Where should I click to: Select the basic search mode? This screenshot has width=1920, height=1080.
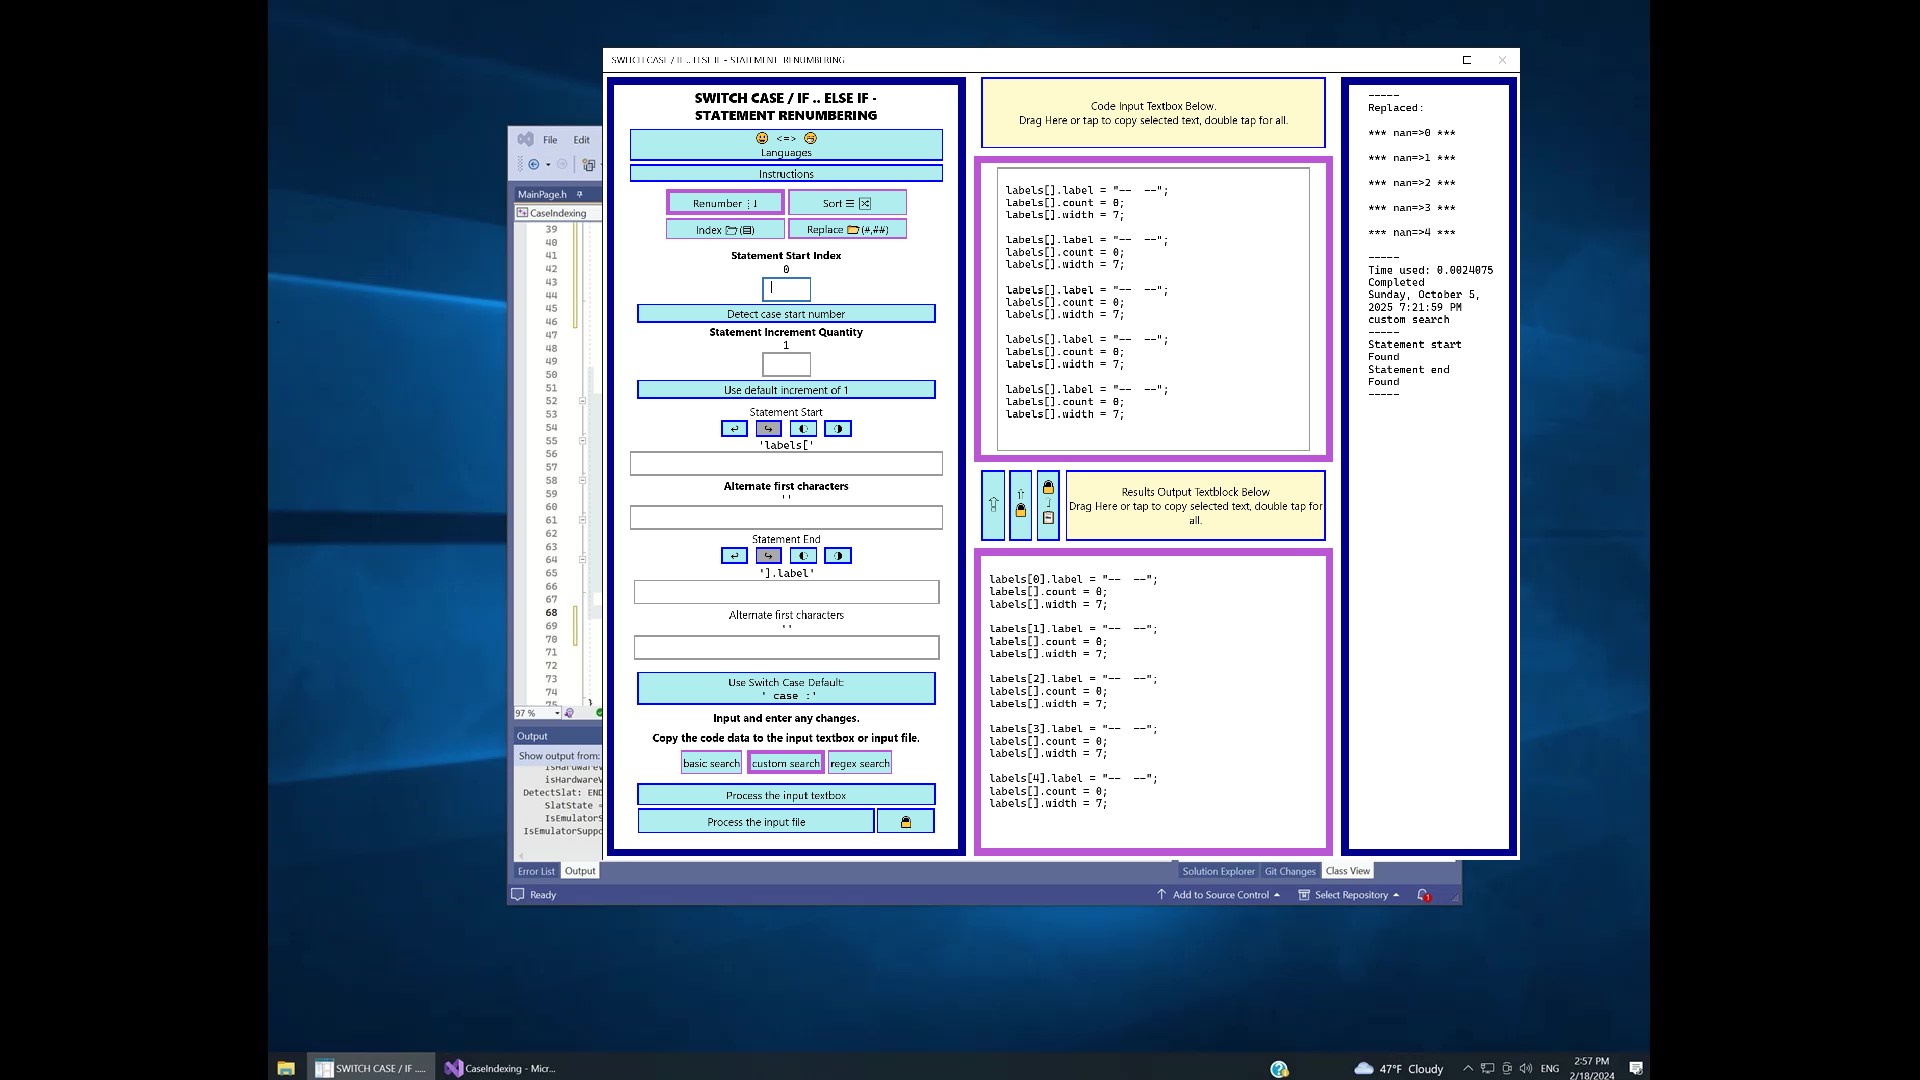point(711,763)
